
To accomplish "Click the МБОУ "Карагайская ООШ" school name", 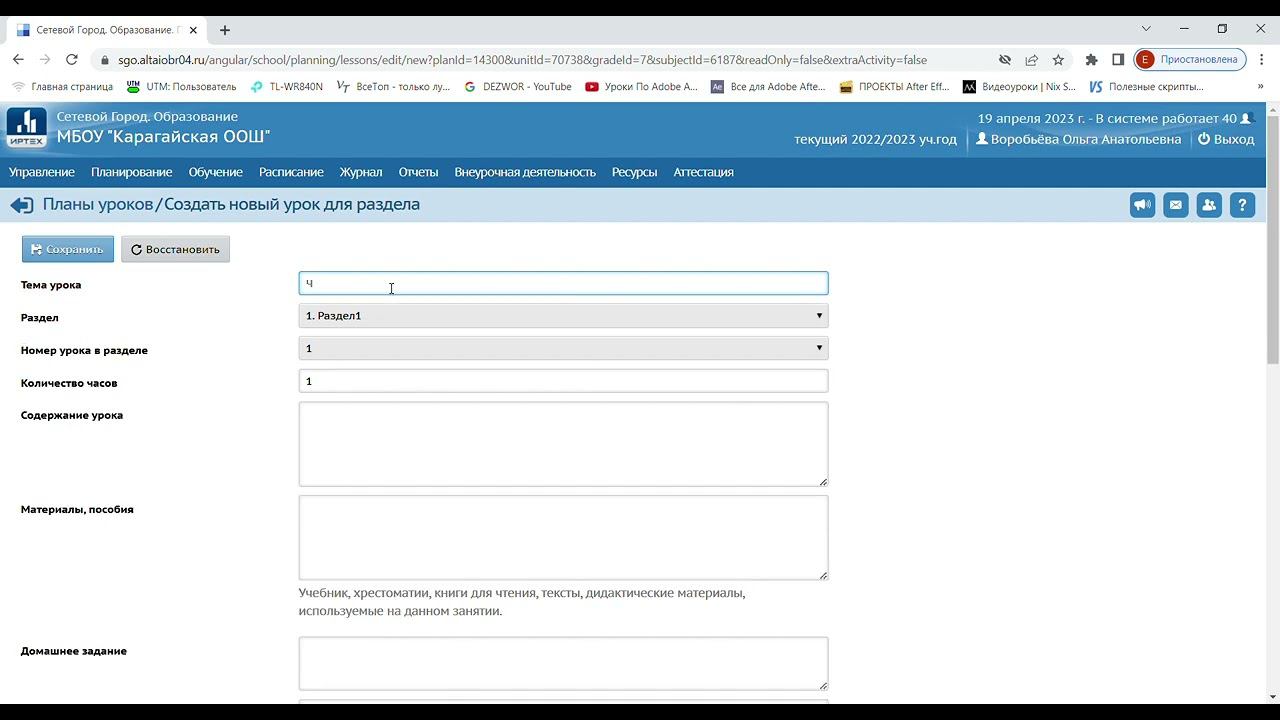I will pyautogui.click(x=163, y=137).
